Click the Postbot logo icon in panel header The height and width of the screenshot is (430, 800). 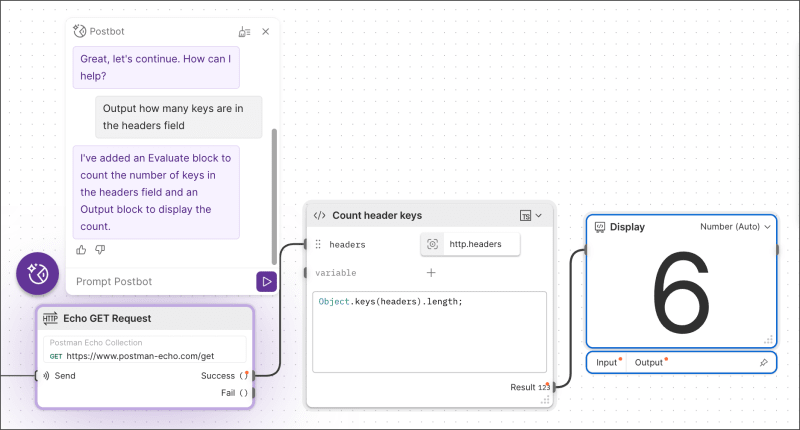point(80,31)
